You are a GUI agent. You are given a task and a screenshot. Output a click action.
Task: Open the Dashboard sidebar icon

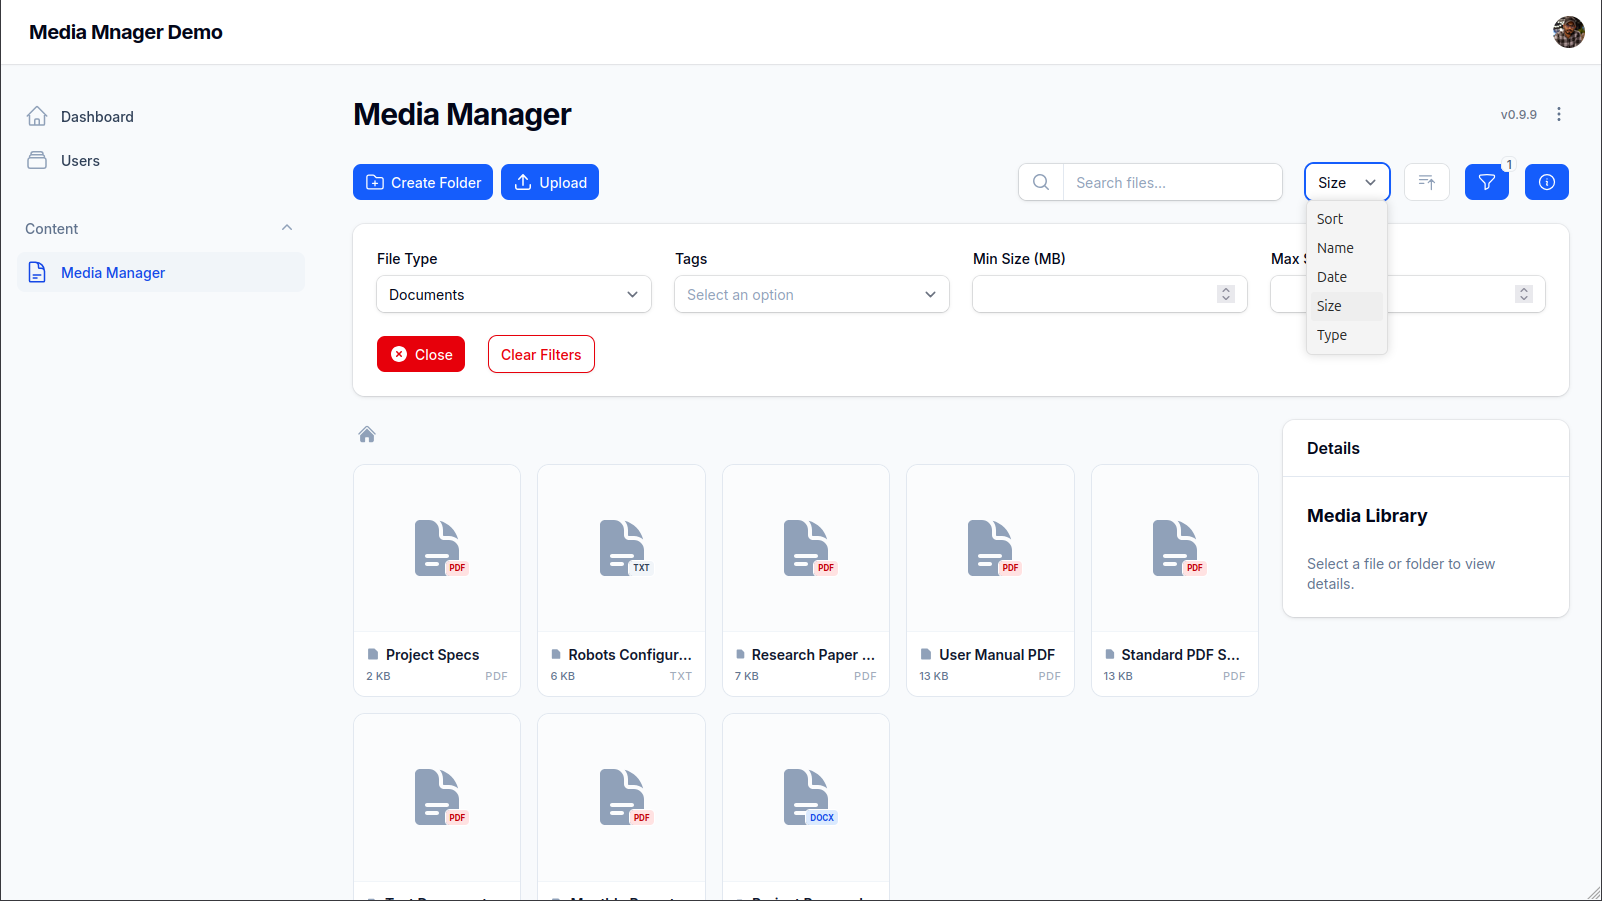point(37,116)
